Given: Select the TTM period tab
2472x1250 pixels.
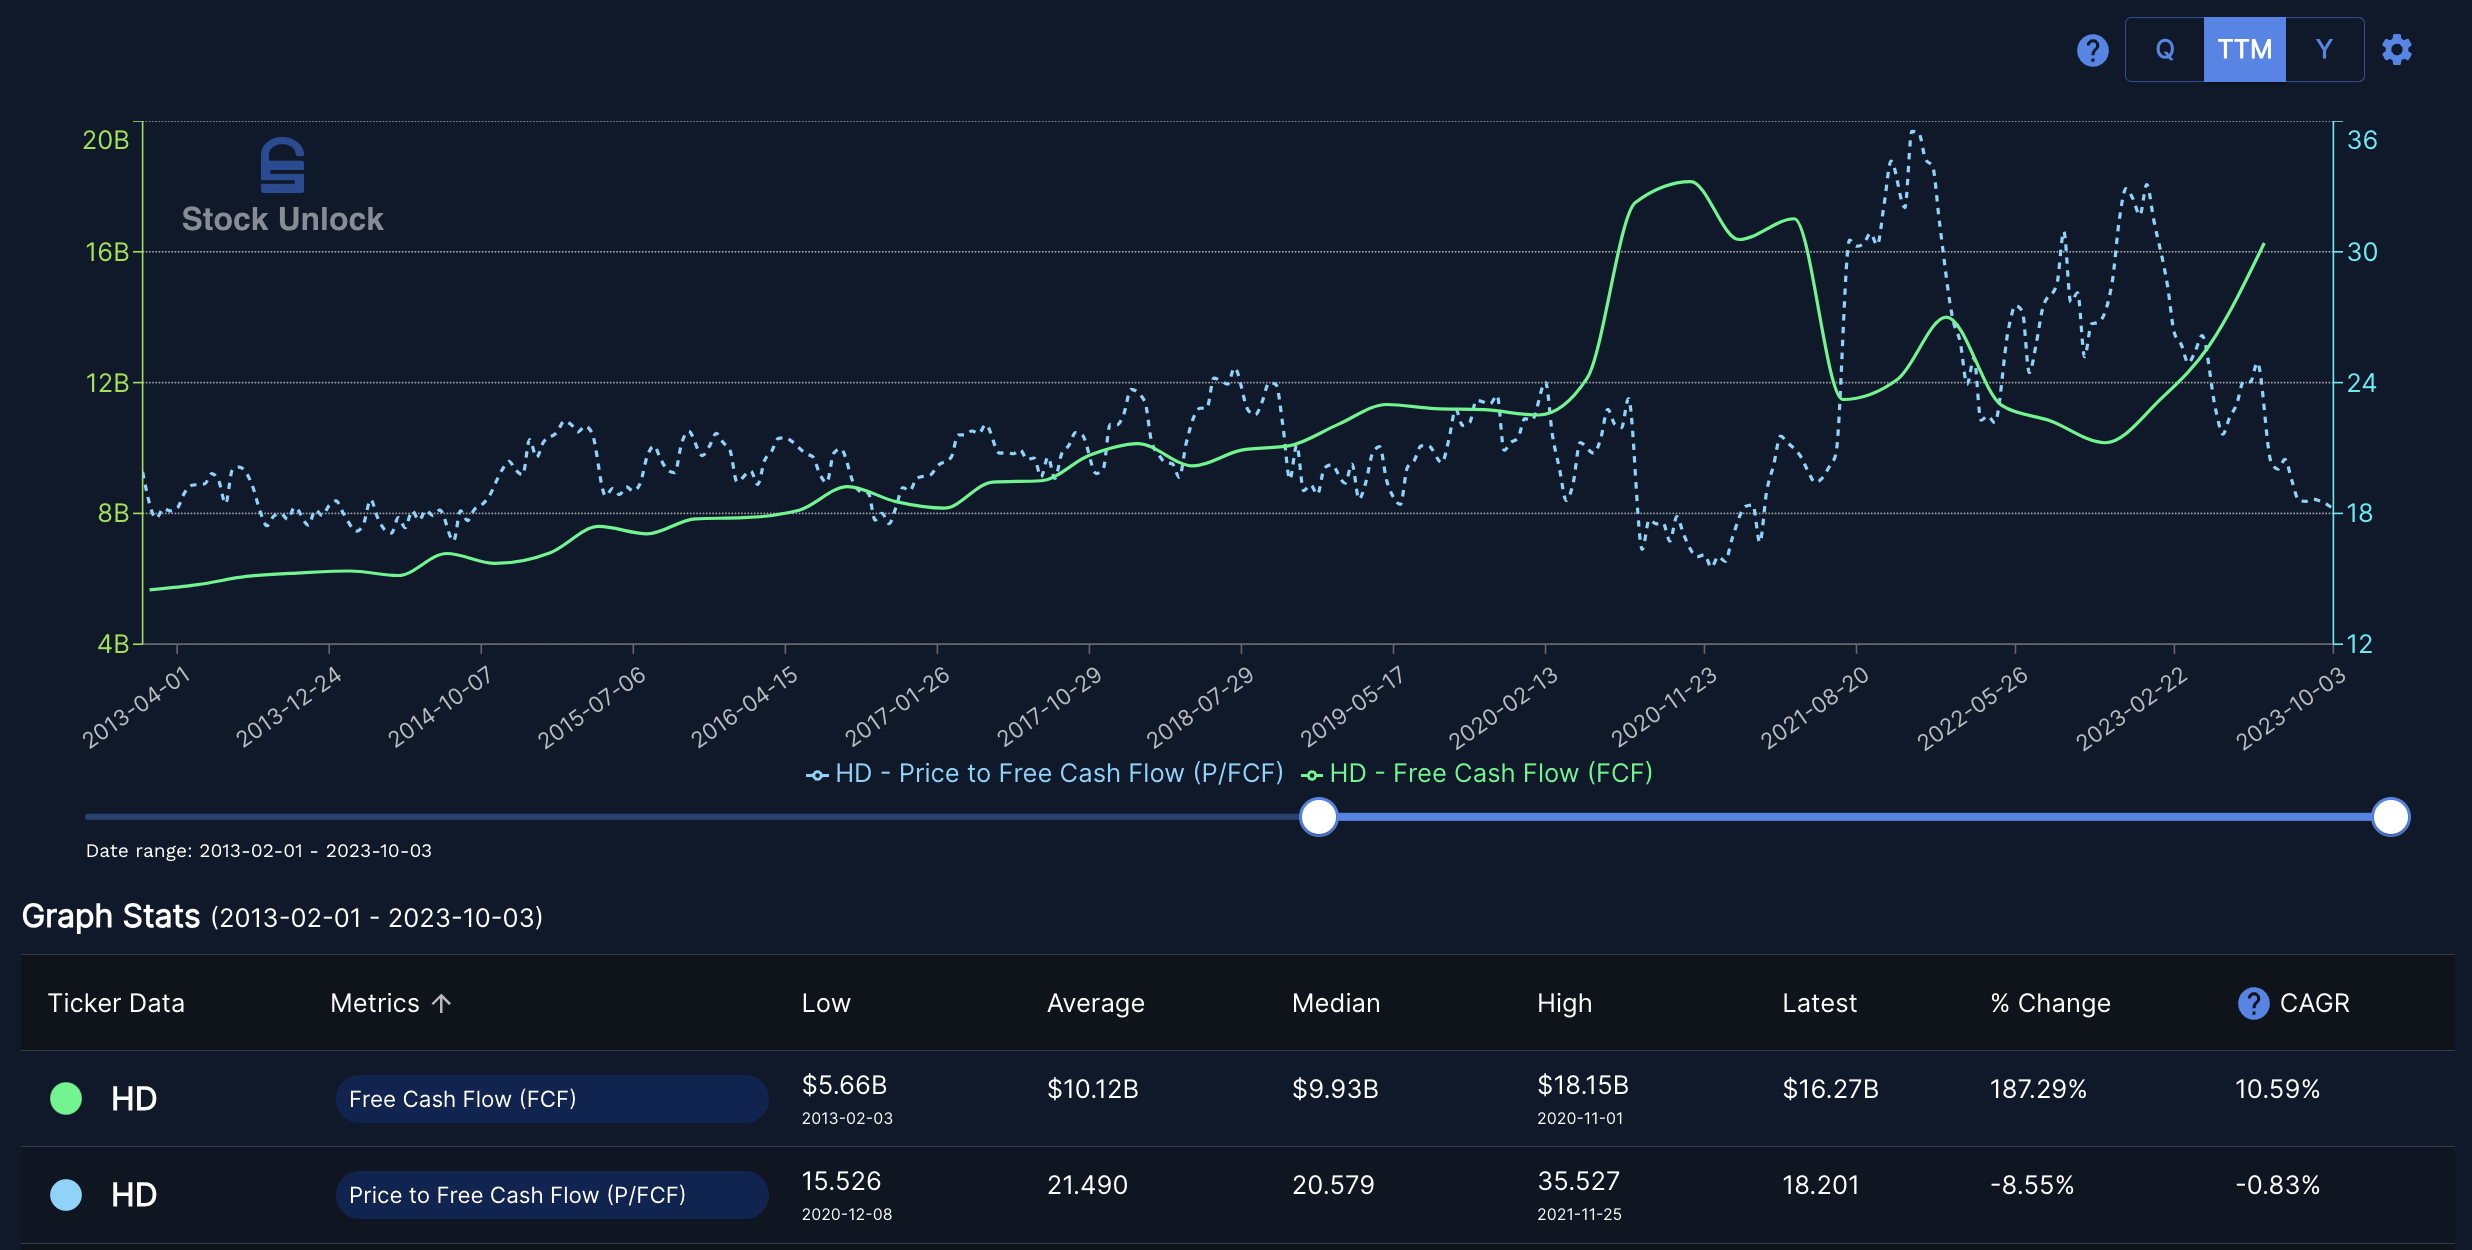Looking at the screenshot, I should (x=2245, y=49).
